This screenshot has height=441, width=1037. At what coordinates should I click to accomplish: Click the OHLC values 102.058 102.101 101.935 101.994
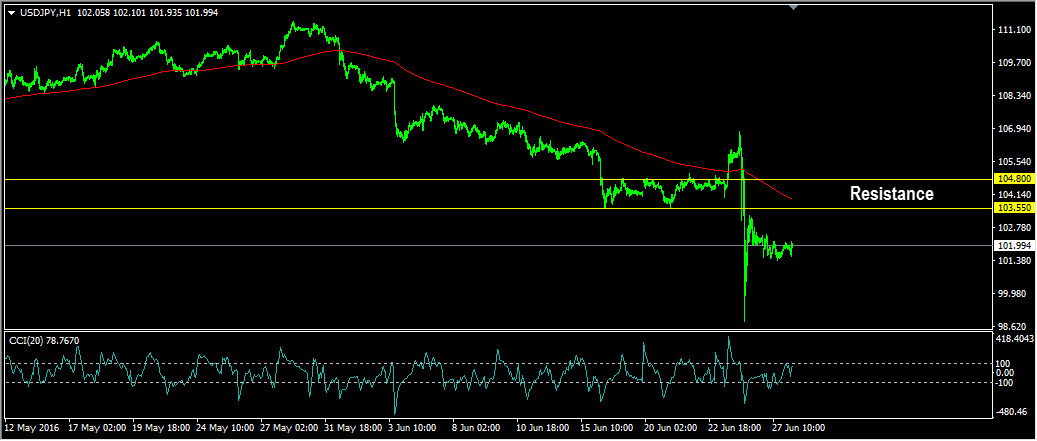[147, 13]
